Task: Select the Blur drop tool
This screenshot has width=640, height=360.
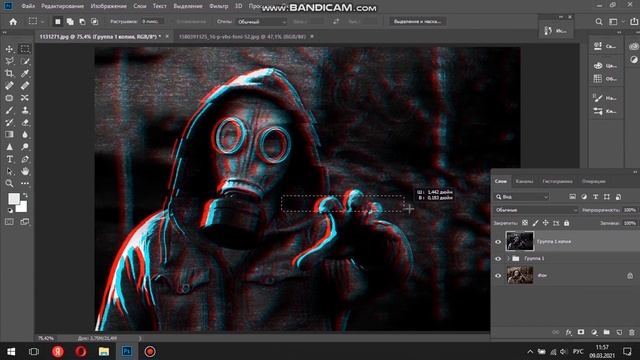Action: 25,135
